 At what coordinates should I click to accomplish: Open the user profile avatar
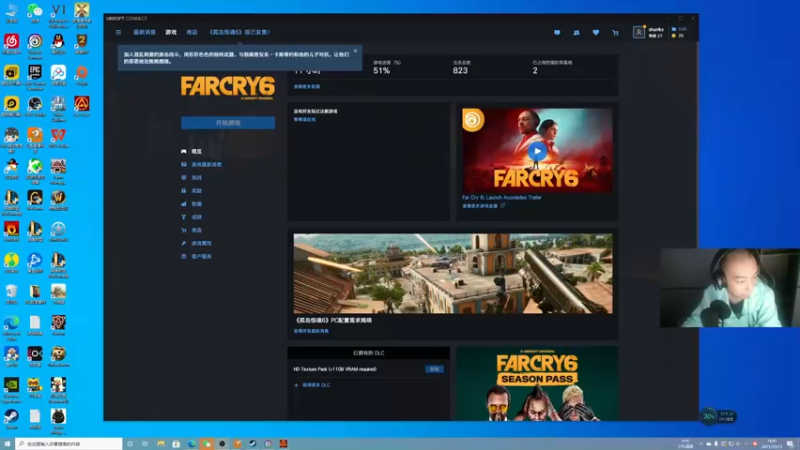639,32
